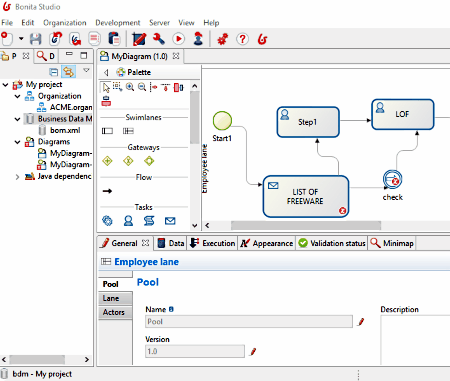Click the Version input field

[x=195, y=351]
